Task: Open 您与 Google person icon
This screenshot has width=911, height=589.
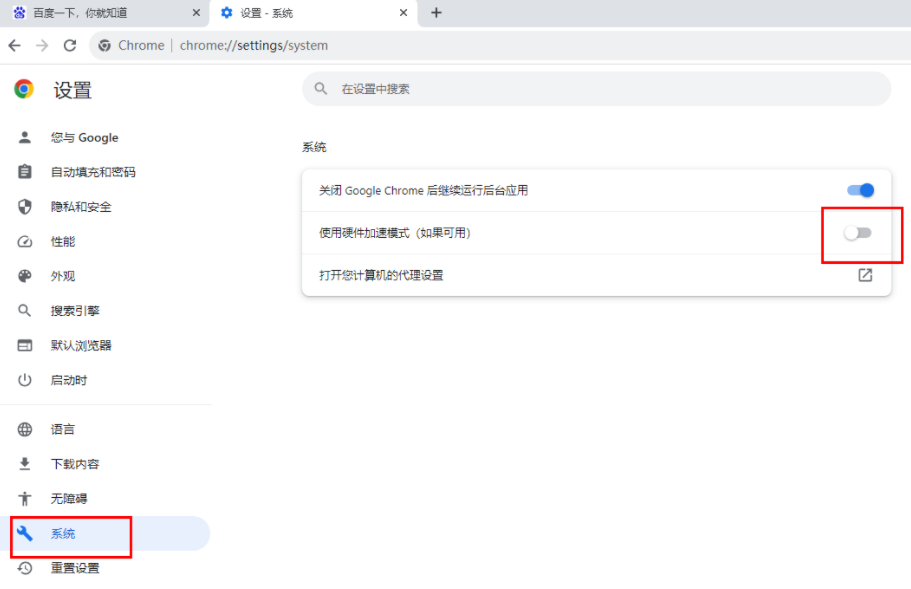Action: pos(24,138)
